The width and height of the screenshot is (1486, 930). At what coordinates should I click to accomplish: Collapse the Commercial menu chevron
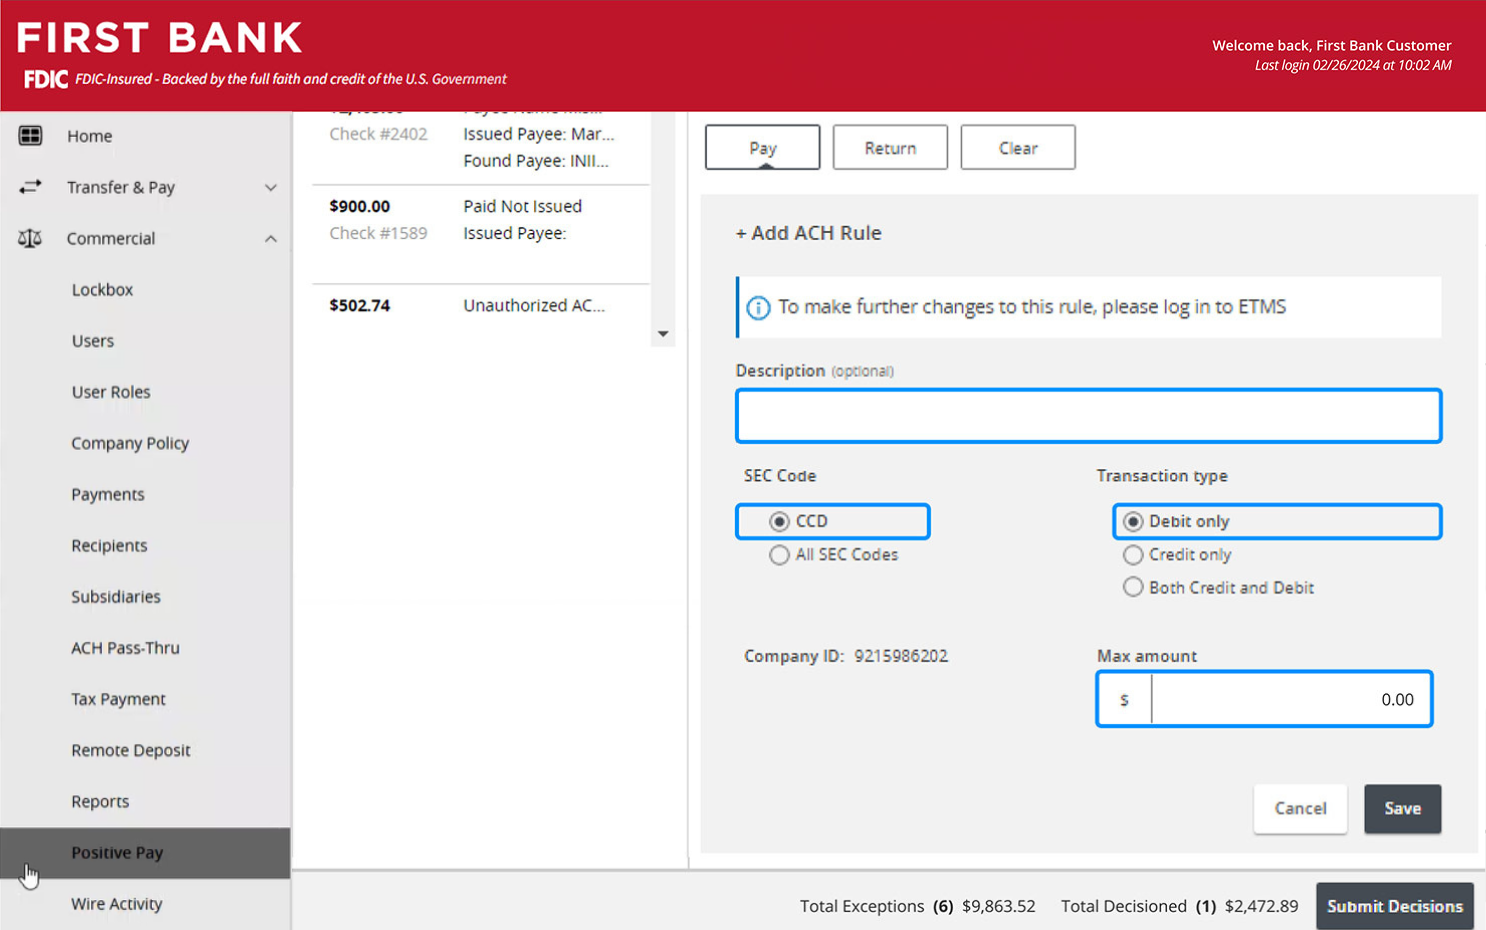(x=270, y=239)
